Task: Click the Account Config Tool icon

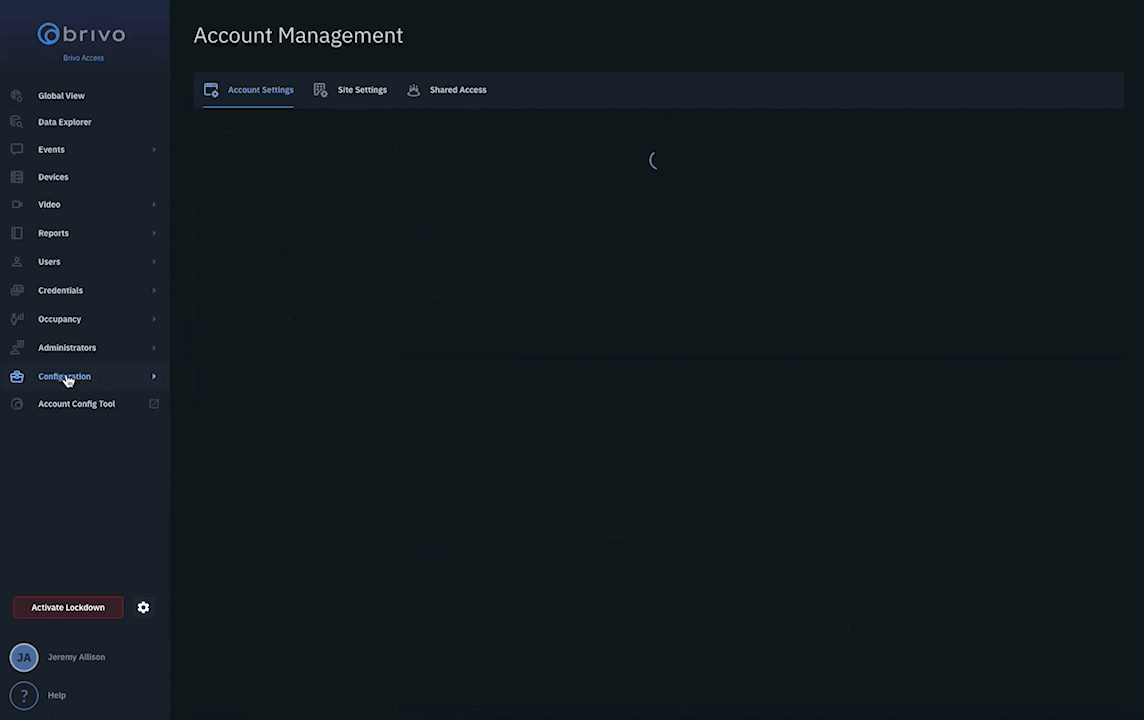Action: [x=17, y=403]
